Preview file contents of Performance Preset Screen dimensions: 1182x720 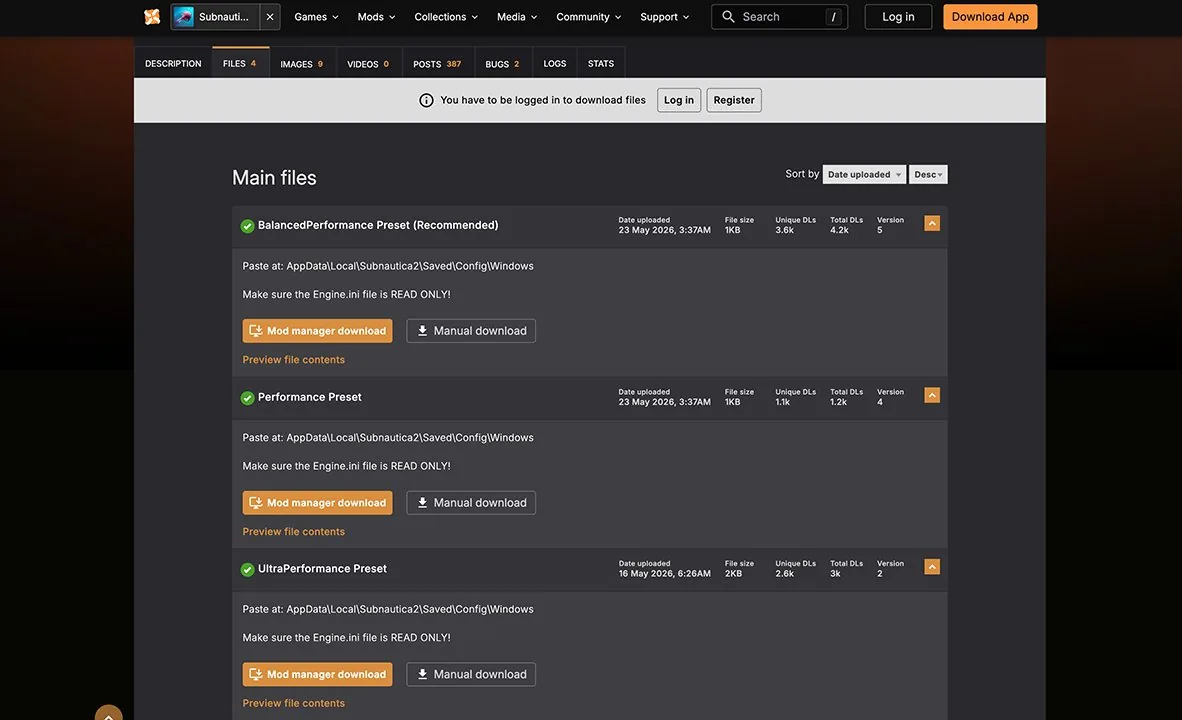[293, 532]
